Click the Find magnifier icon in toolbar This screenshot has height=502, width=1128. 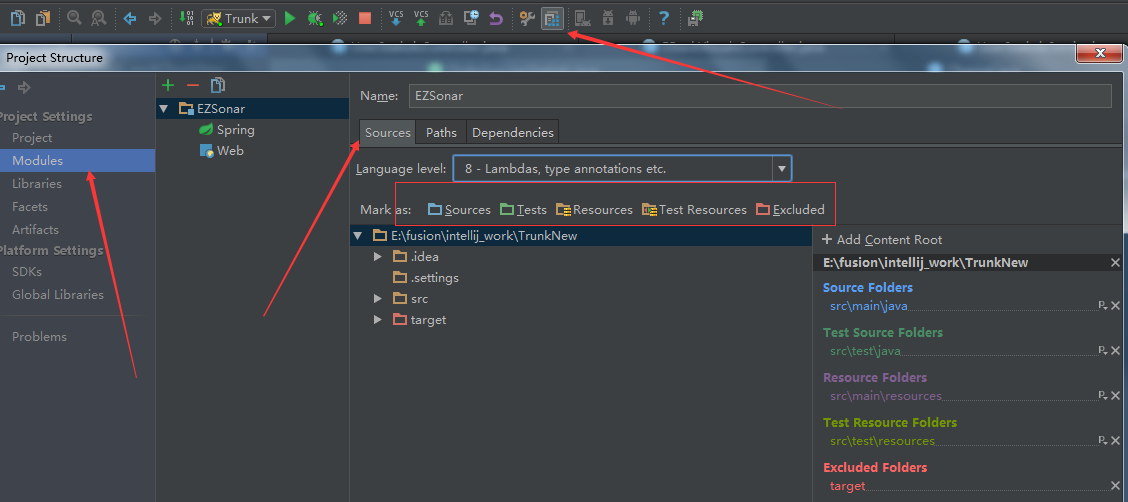click(x=74, y=18)
